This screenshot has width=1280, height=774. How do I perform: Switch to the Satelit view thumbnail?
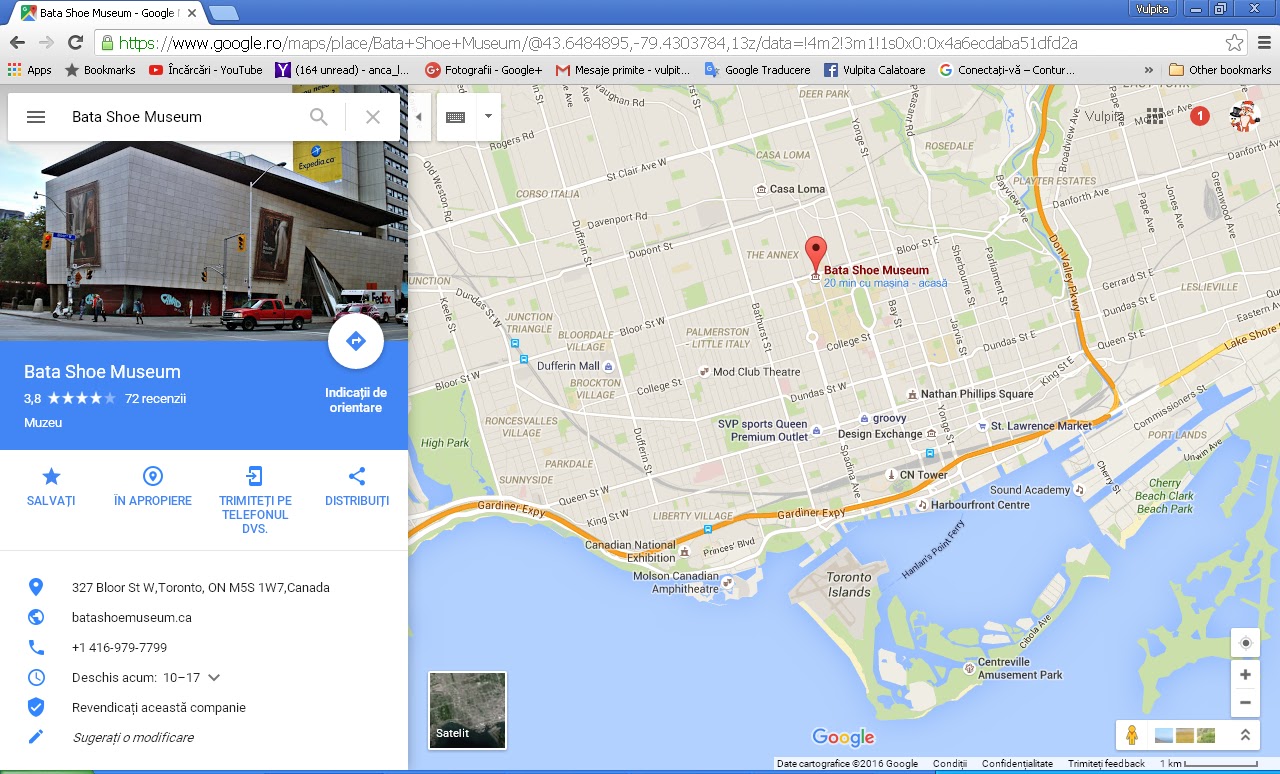point(467,710)
